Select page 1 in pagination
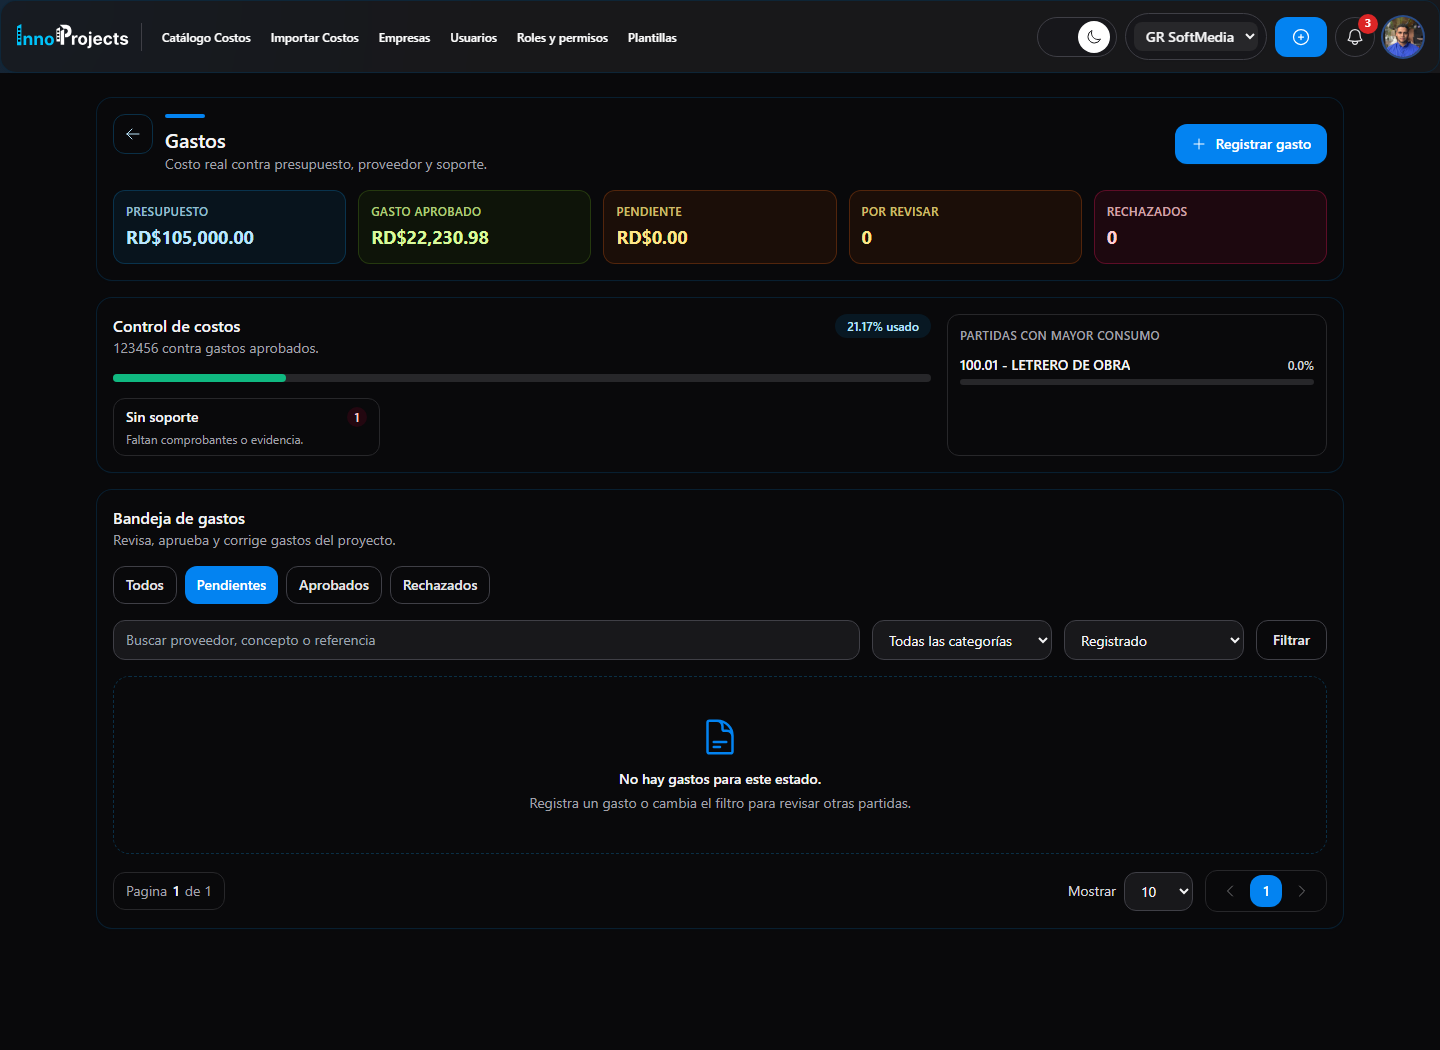Image resolution: width=1440 pixels, height=1050 pixels. point(1266,891)
